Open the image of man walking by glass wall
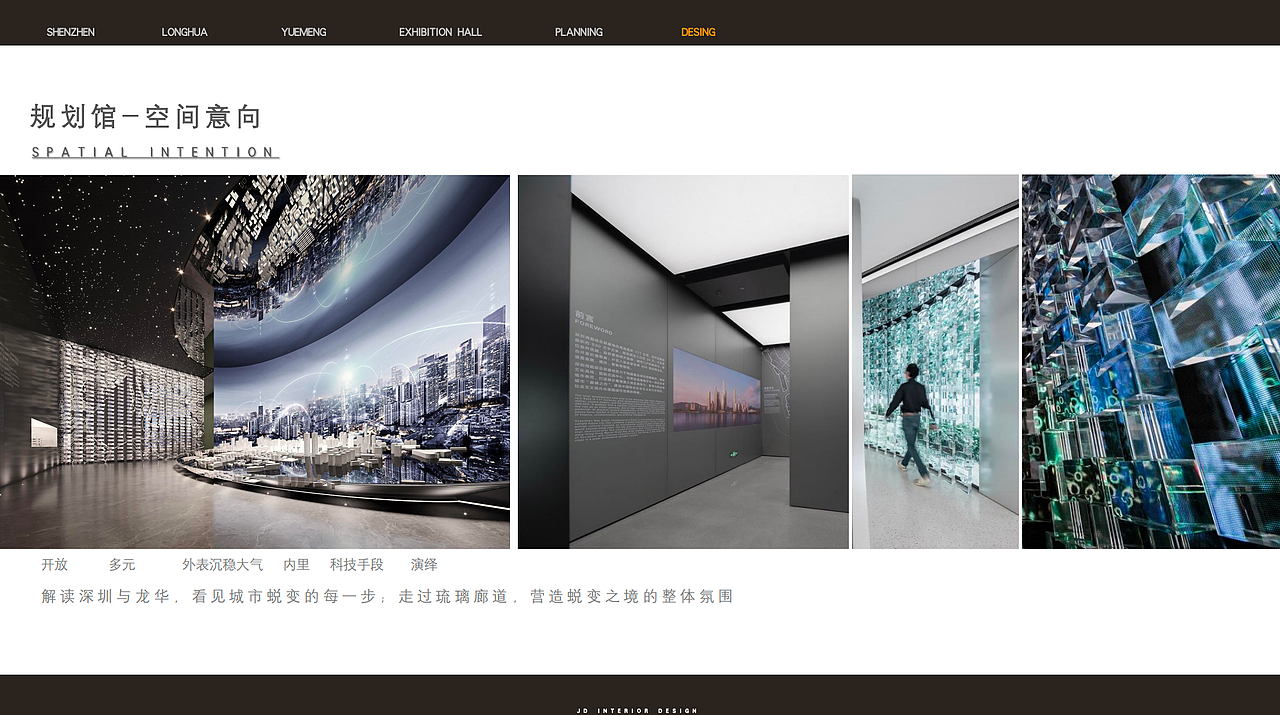1280x715 pixels. click(x=935, y=362)
